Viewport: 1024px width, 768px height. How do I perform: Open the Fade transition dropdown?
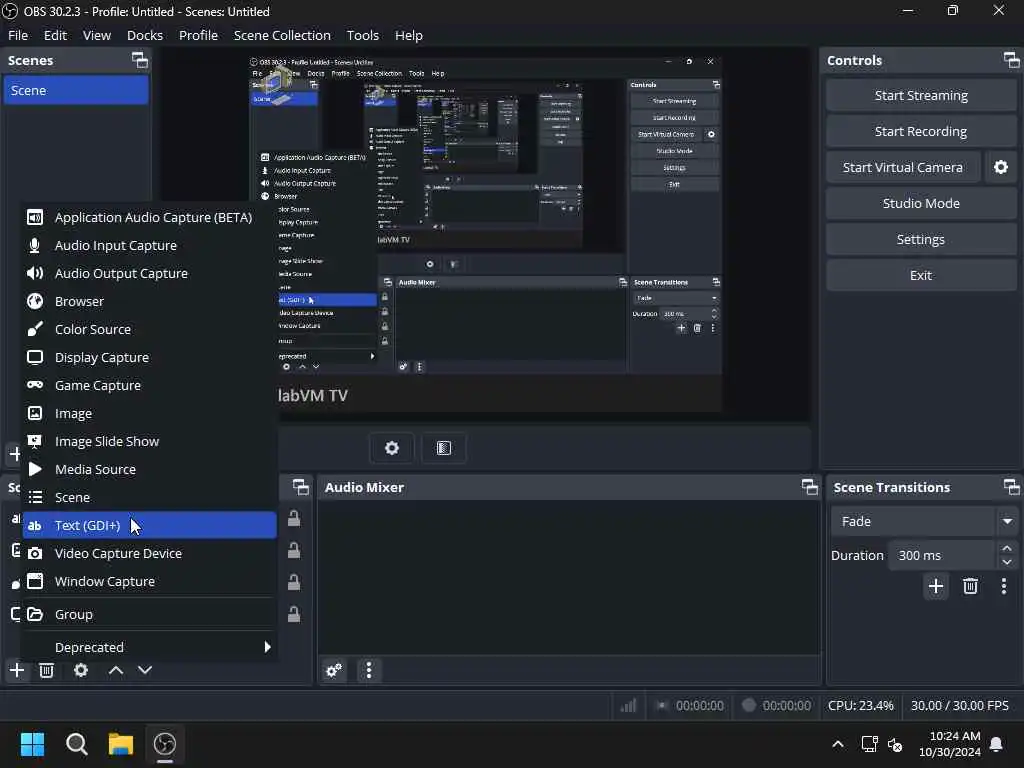(923, 521)
